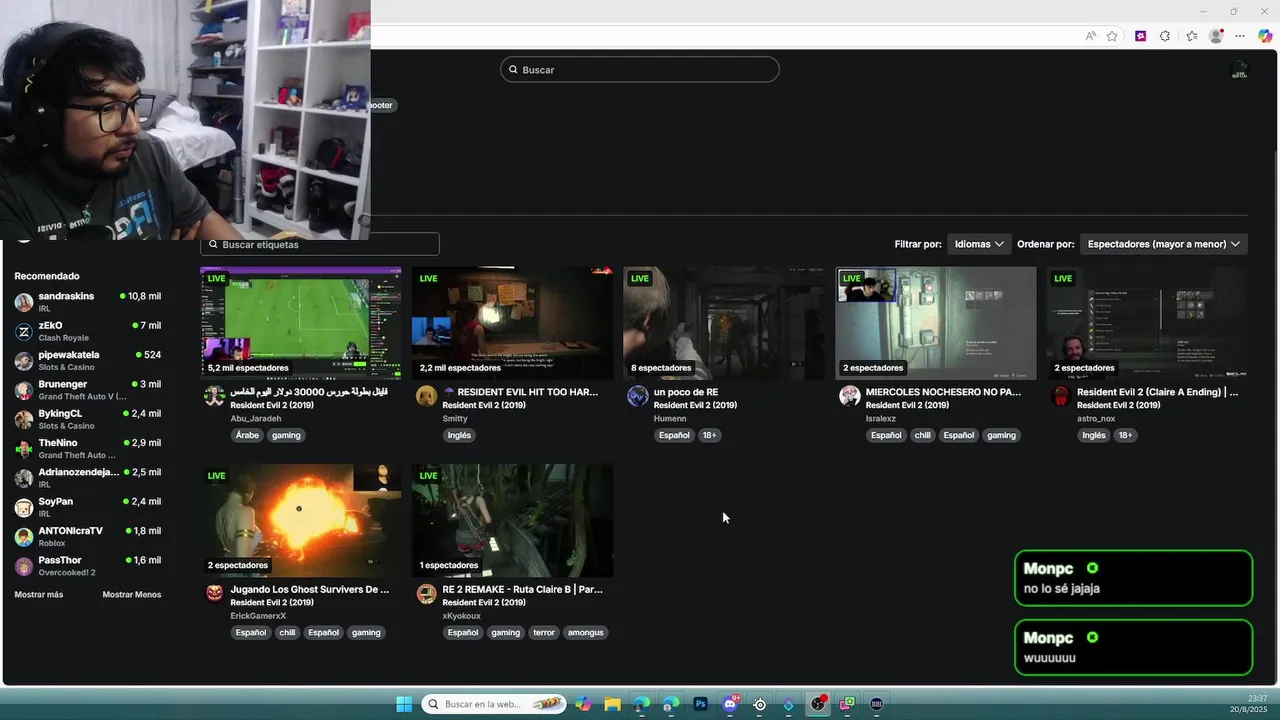Open ErickGamerxX channel avatar
Viewport: 1280px width, 720px height.
pos(214,593)
